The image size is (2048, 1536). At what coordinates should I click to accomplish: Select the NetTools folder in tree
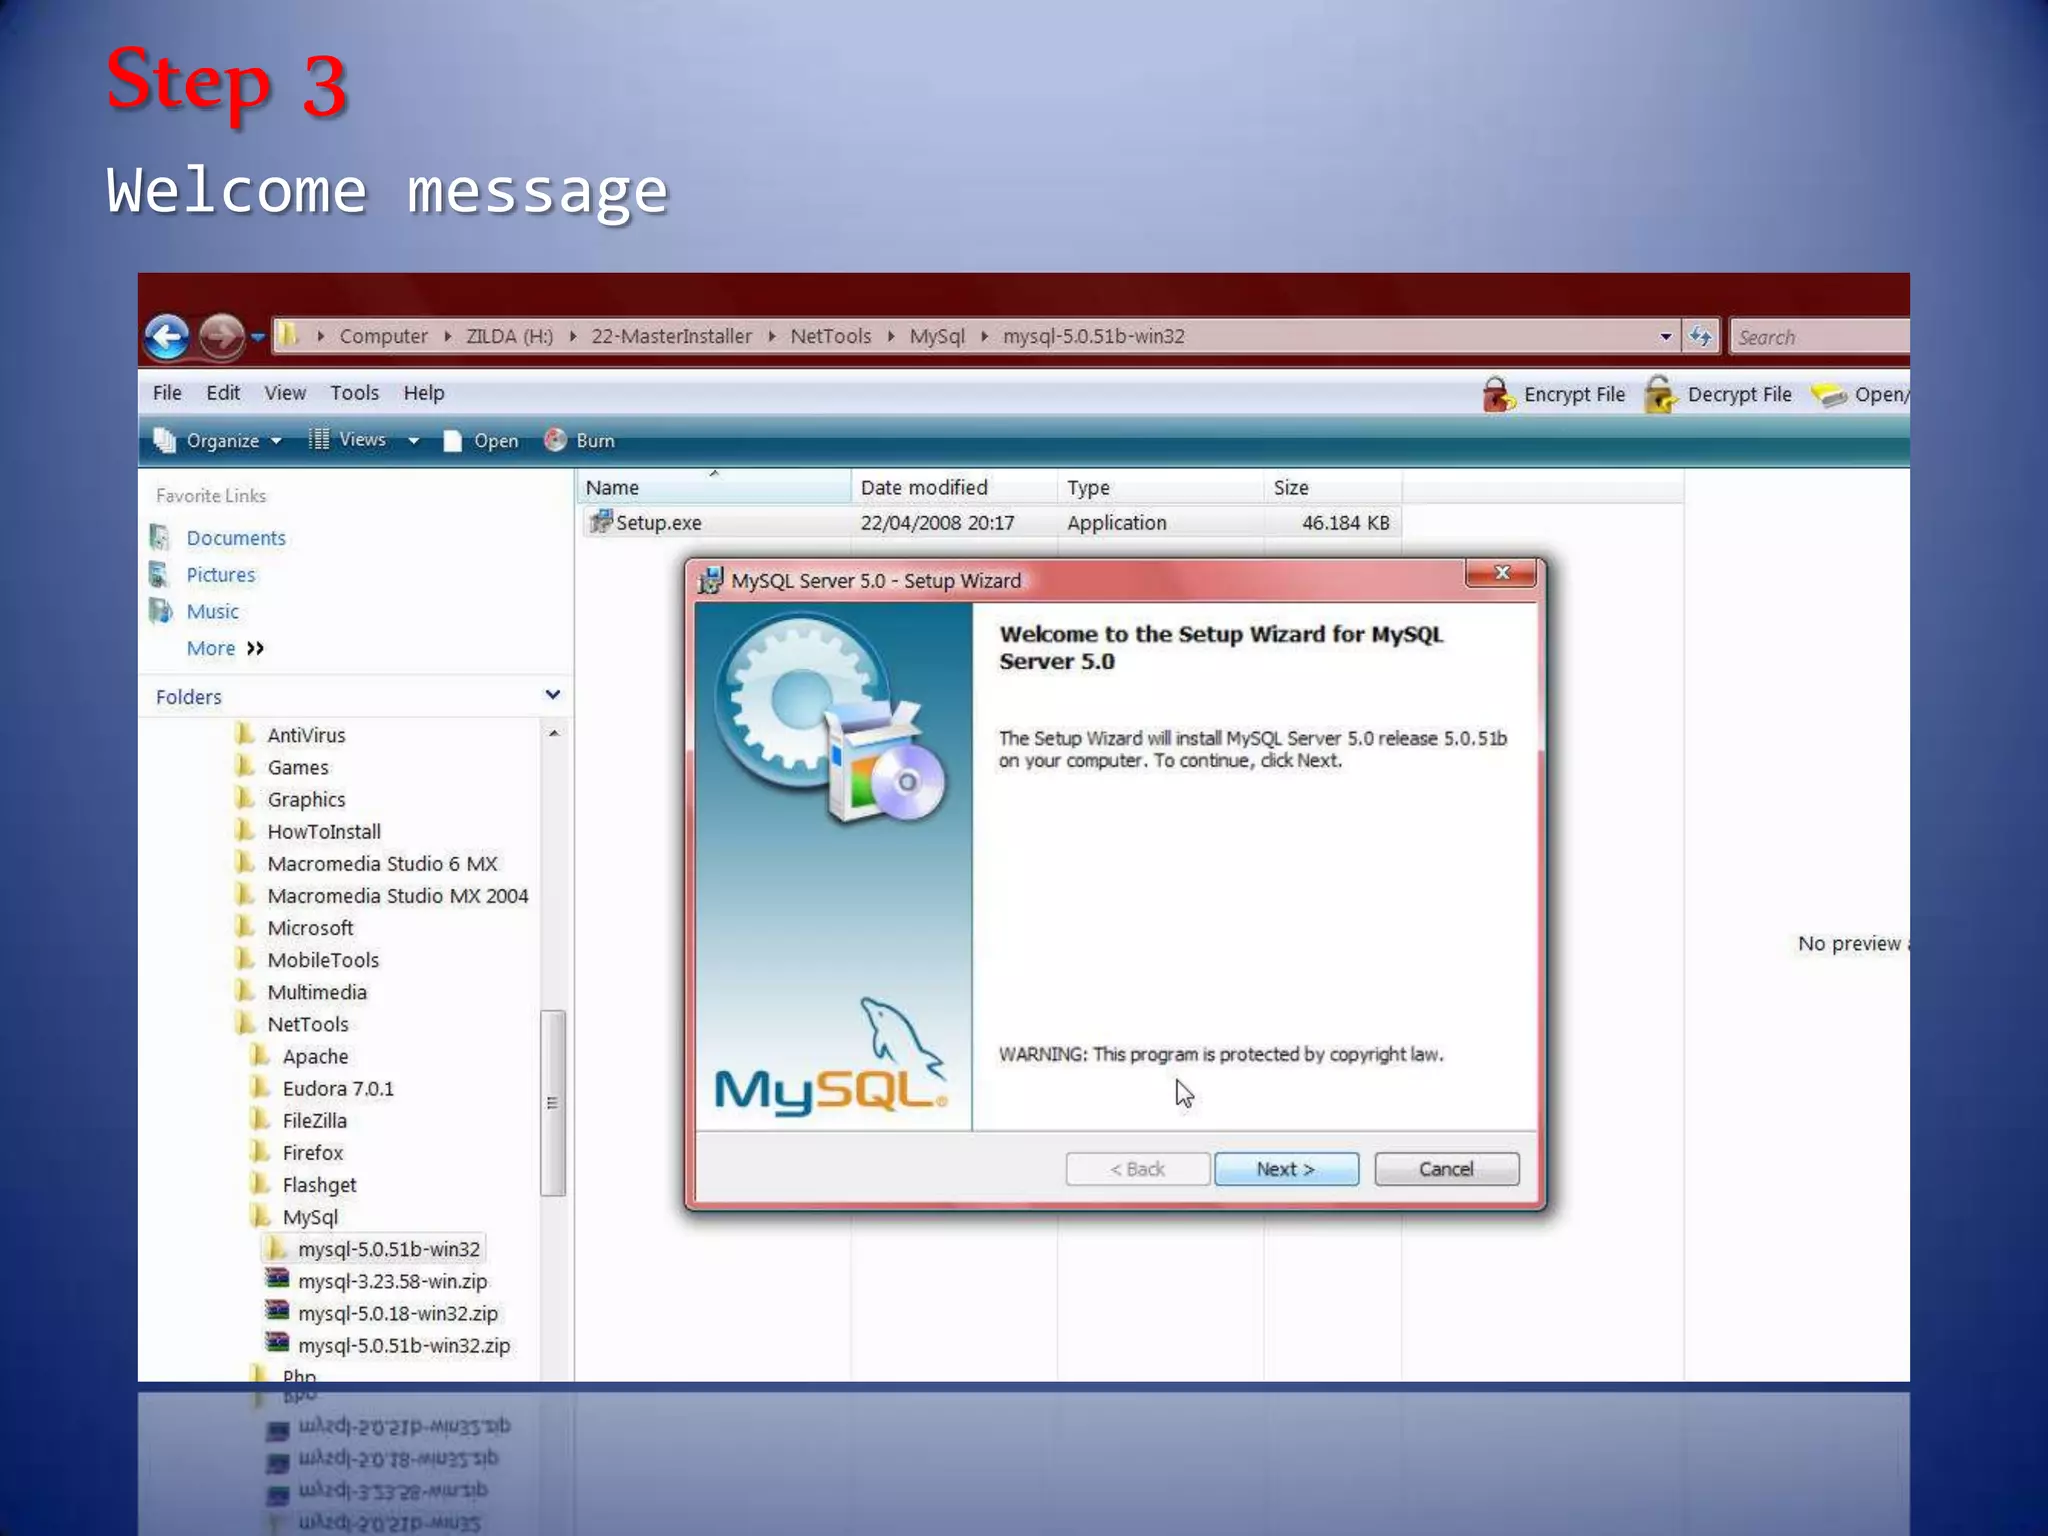pos(308,1024)
